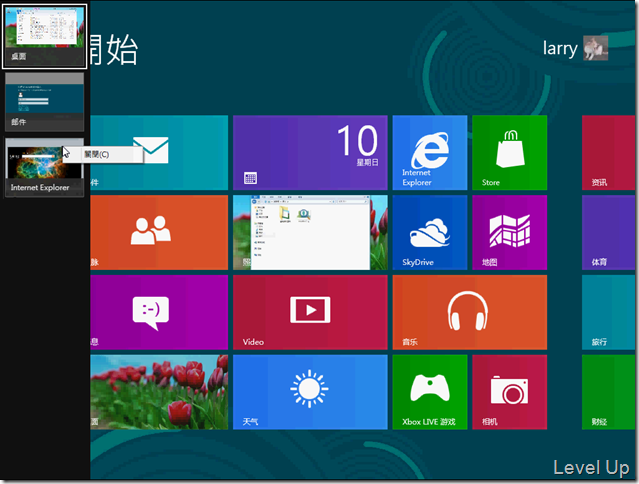Open the SkyDrive tile
The height and width of the screenshot is (484, 639).
[430, 232]
